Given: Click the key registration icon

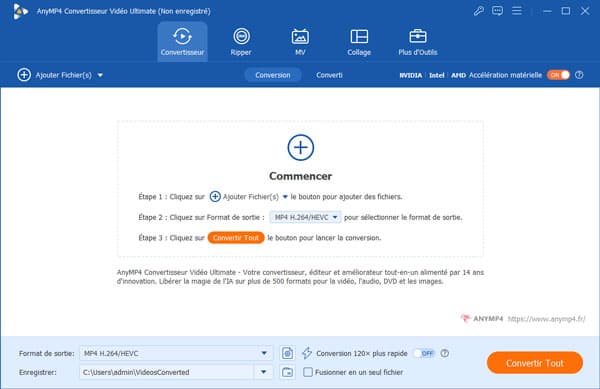Looking at the screenshot, I should (x=478, y=11).
